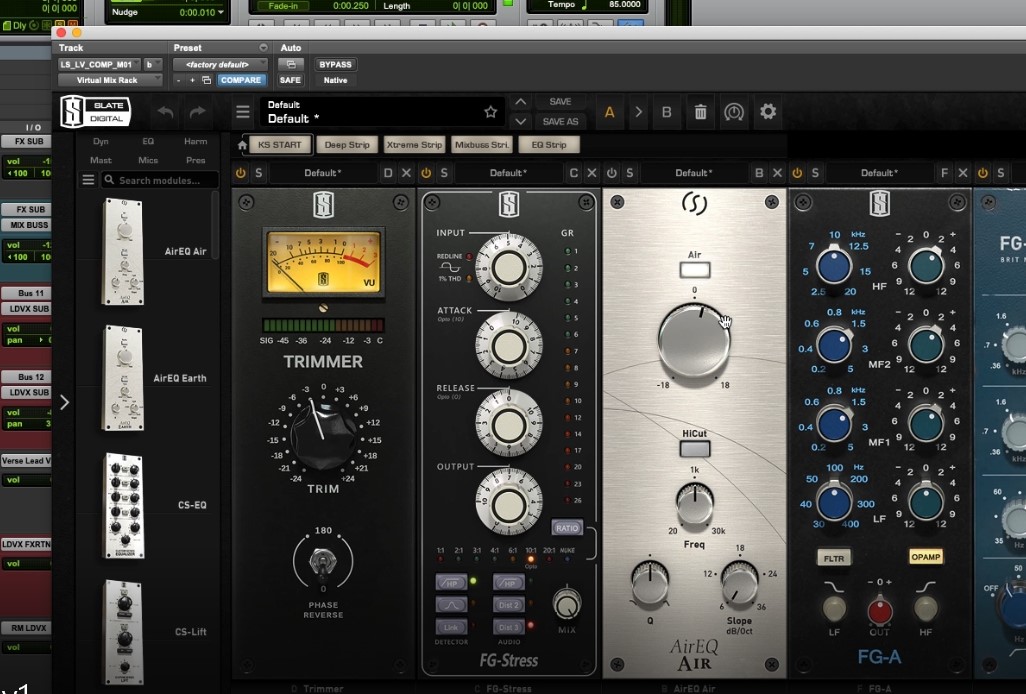Image resolution: width=1026 pixels, height=694 pixels.
Task: Toggle the FLTR button on FG-A
Action: point(834,558)
